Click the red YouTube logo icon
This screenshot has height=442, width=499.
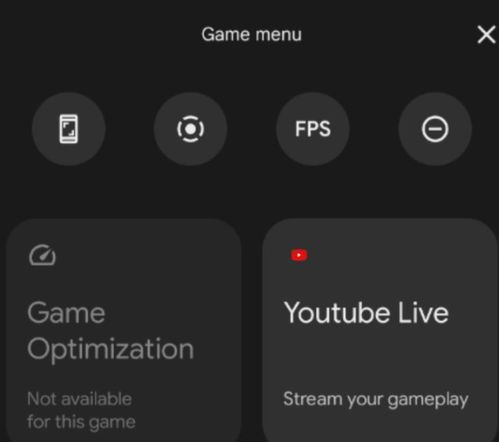point(299,255)
